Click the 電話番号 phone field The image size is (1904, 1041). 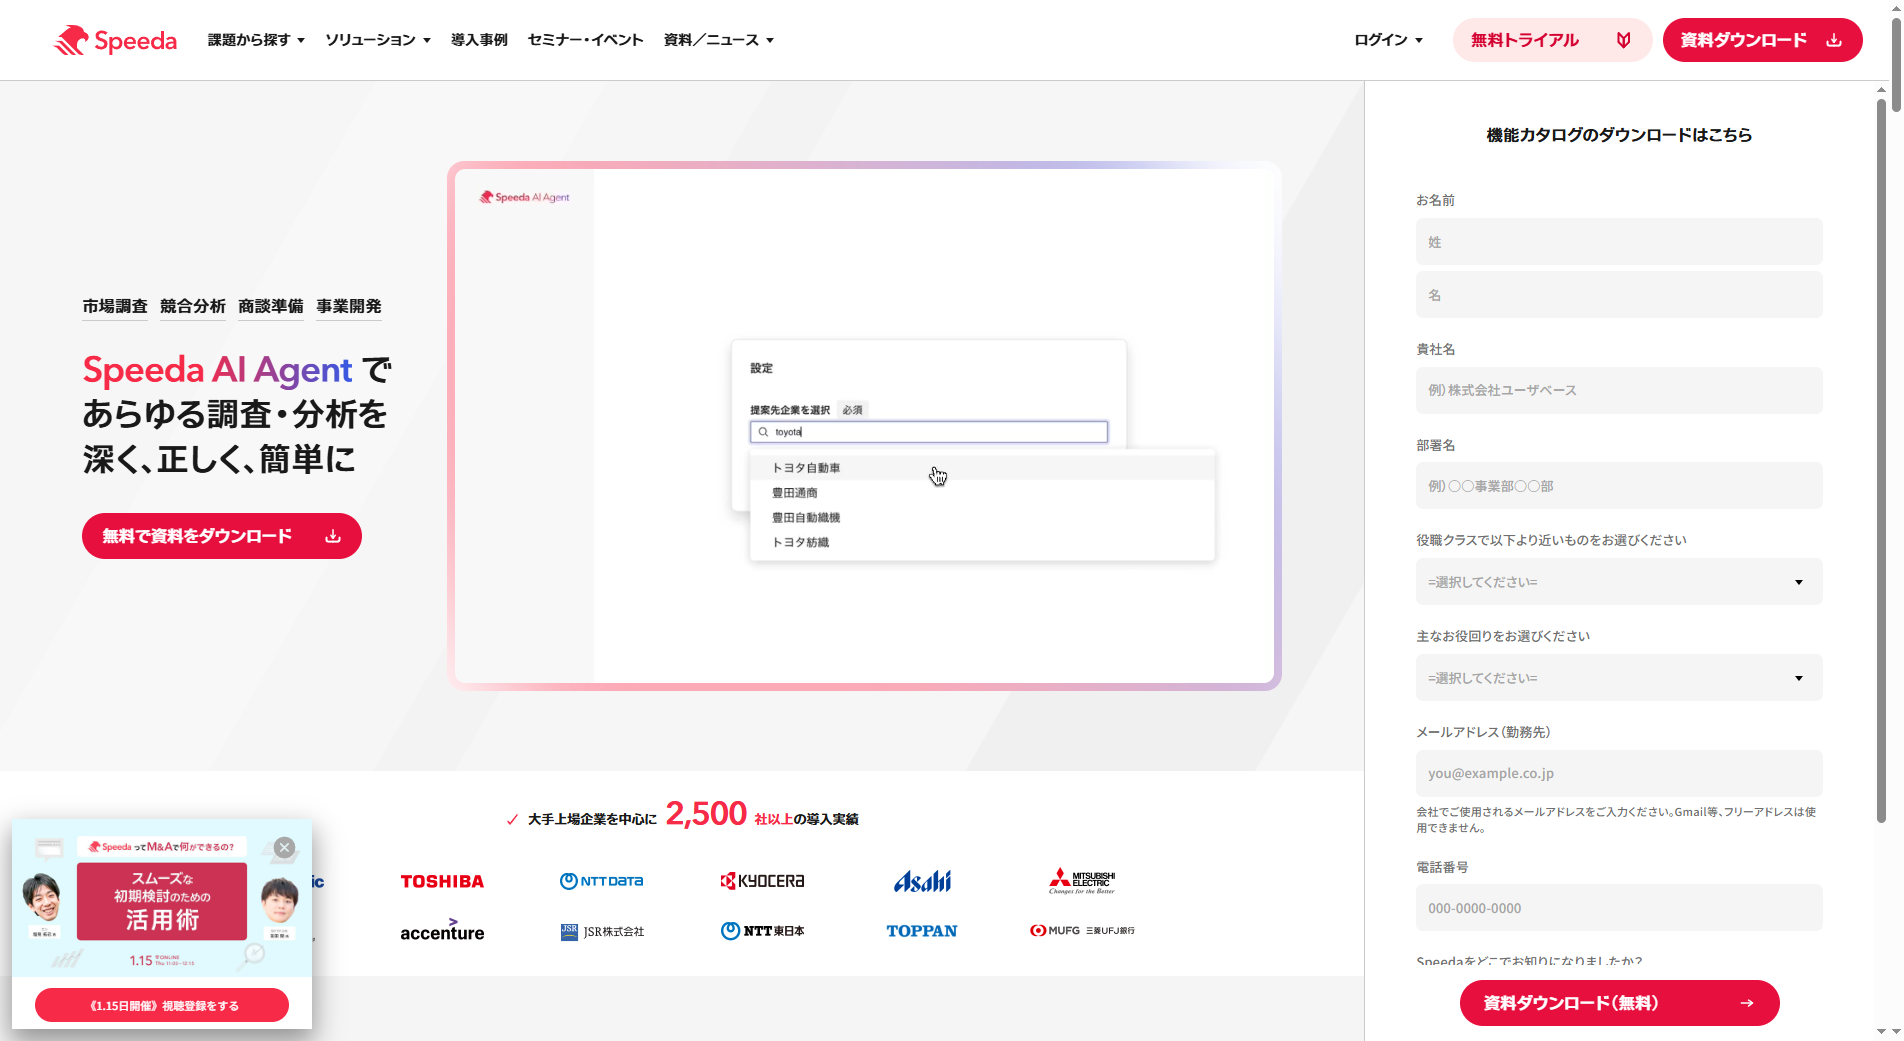click(x=1619, y=908)
